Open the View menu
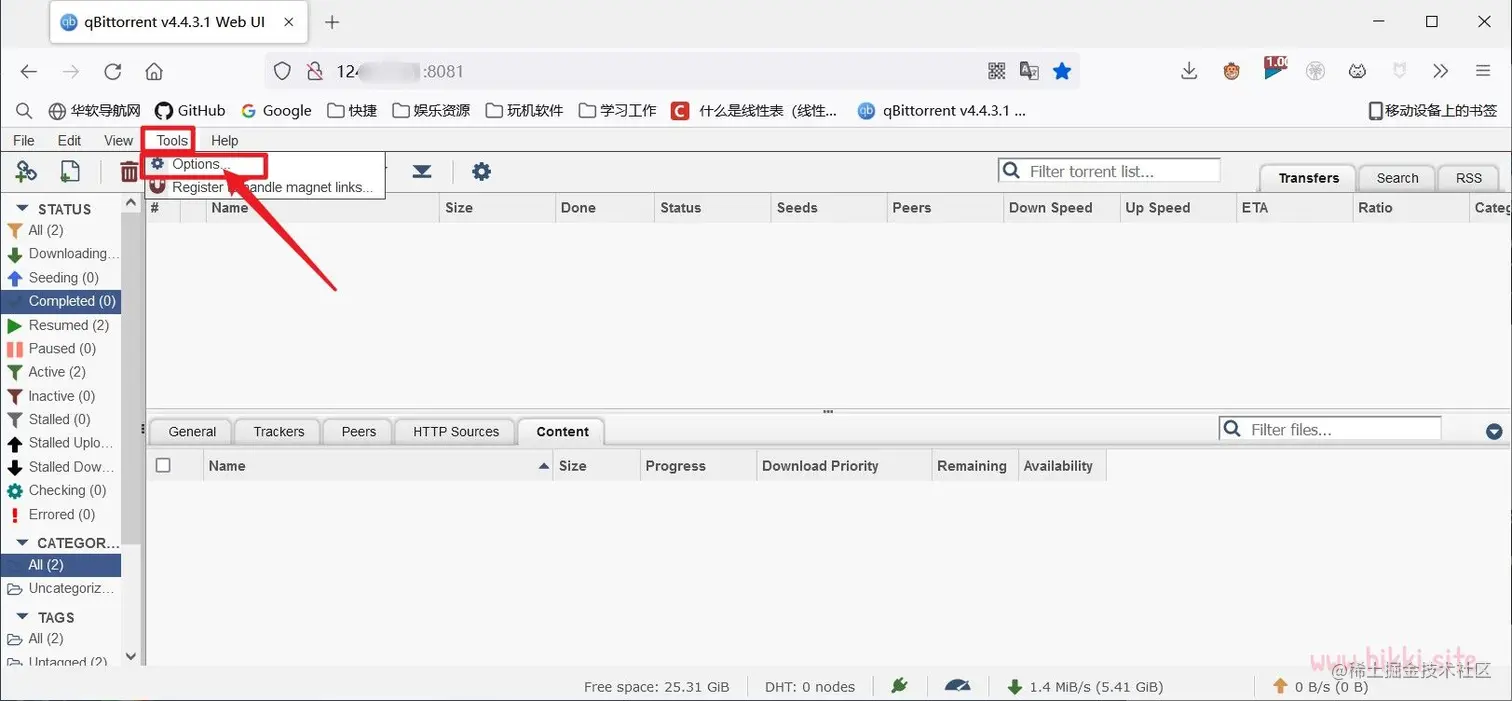1512x701 pixels. click(118, 140)
